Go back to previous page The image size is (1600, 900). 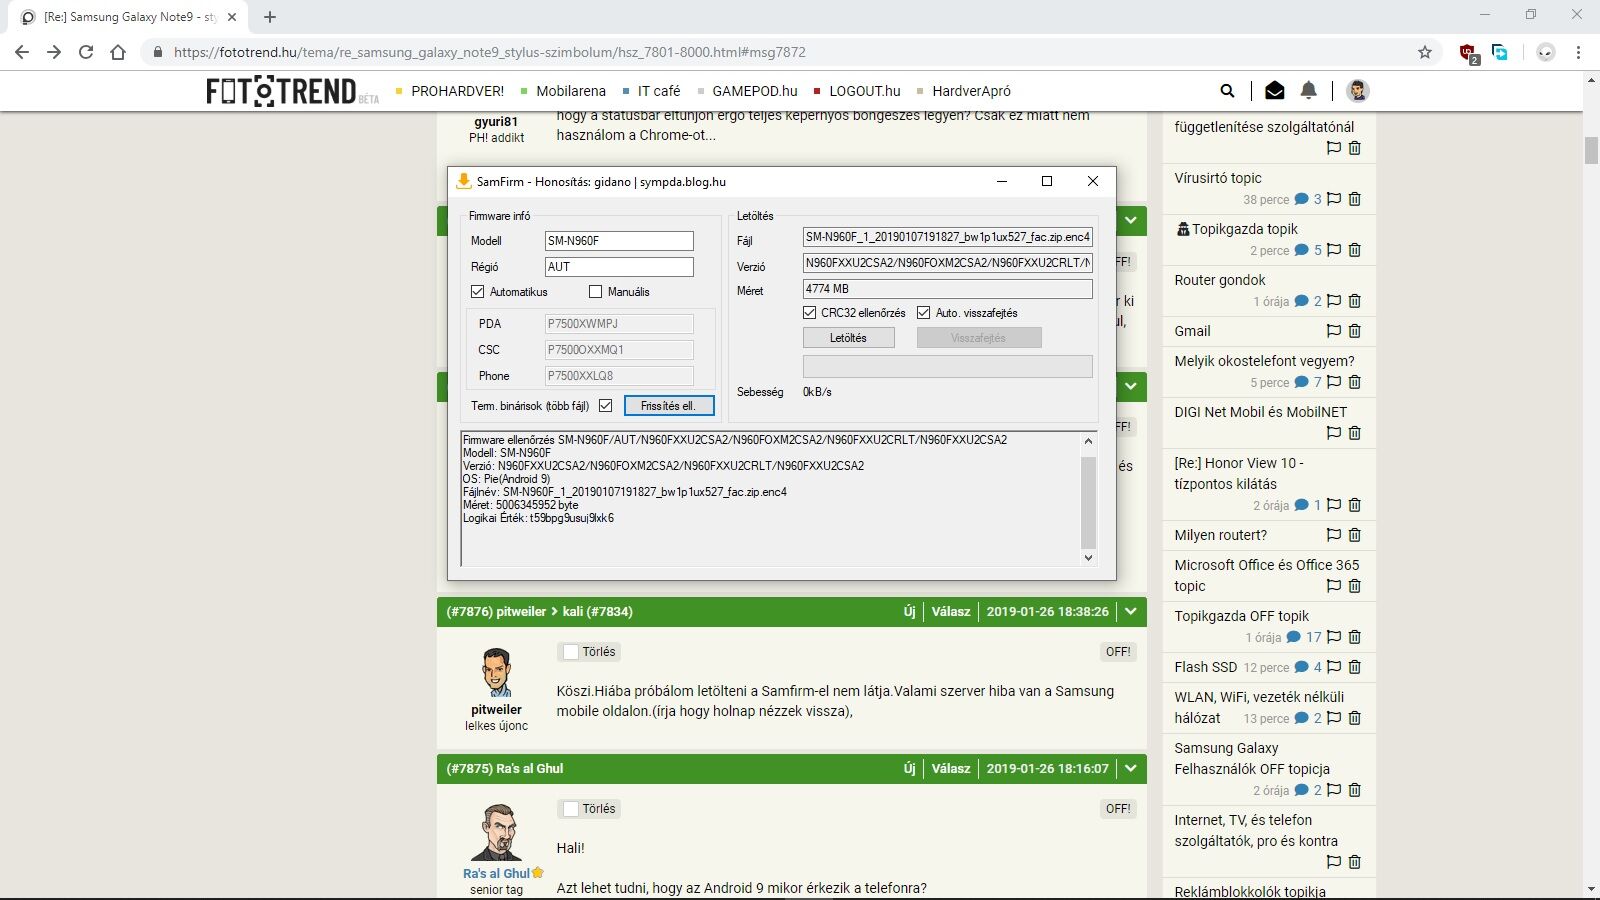point(22,52)
